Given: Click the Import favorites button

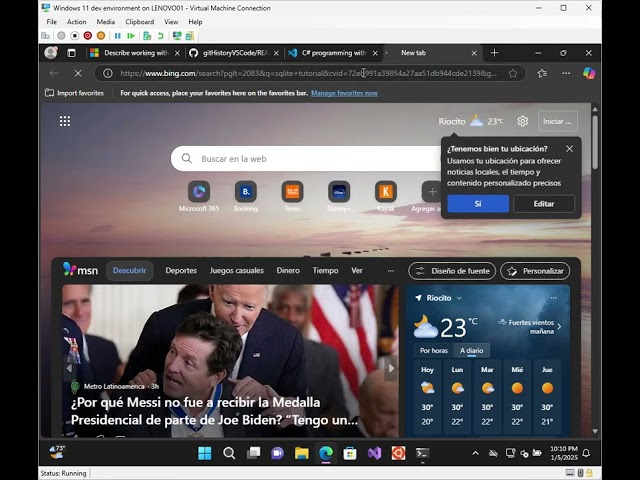Looking at the screenshot, I should pyautogui.click(x=74, y=93).
